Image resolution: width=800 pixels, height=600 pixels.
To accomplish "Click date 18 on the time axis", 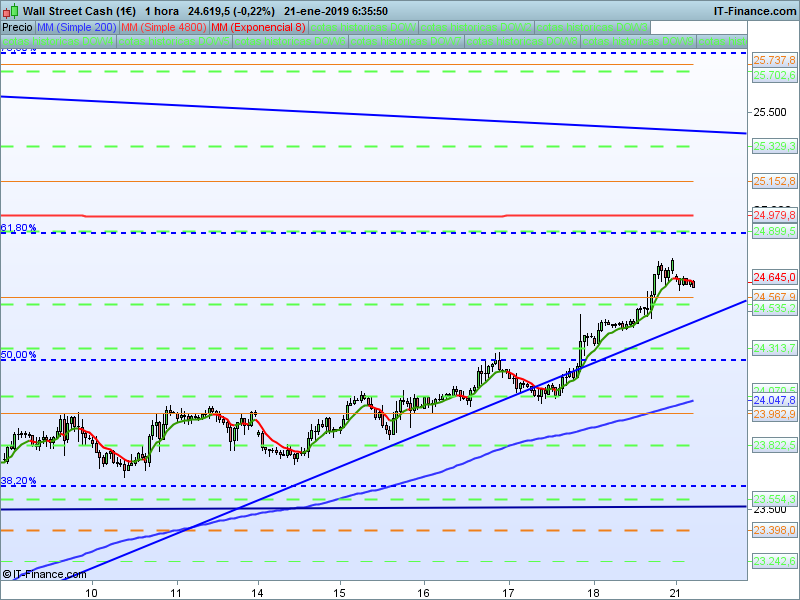I will coord(593,593).
